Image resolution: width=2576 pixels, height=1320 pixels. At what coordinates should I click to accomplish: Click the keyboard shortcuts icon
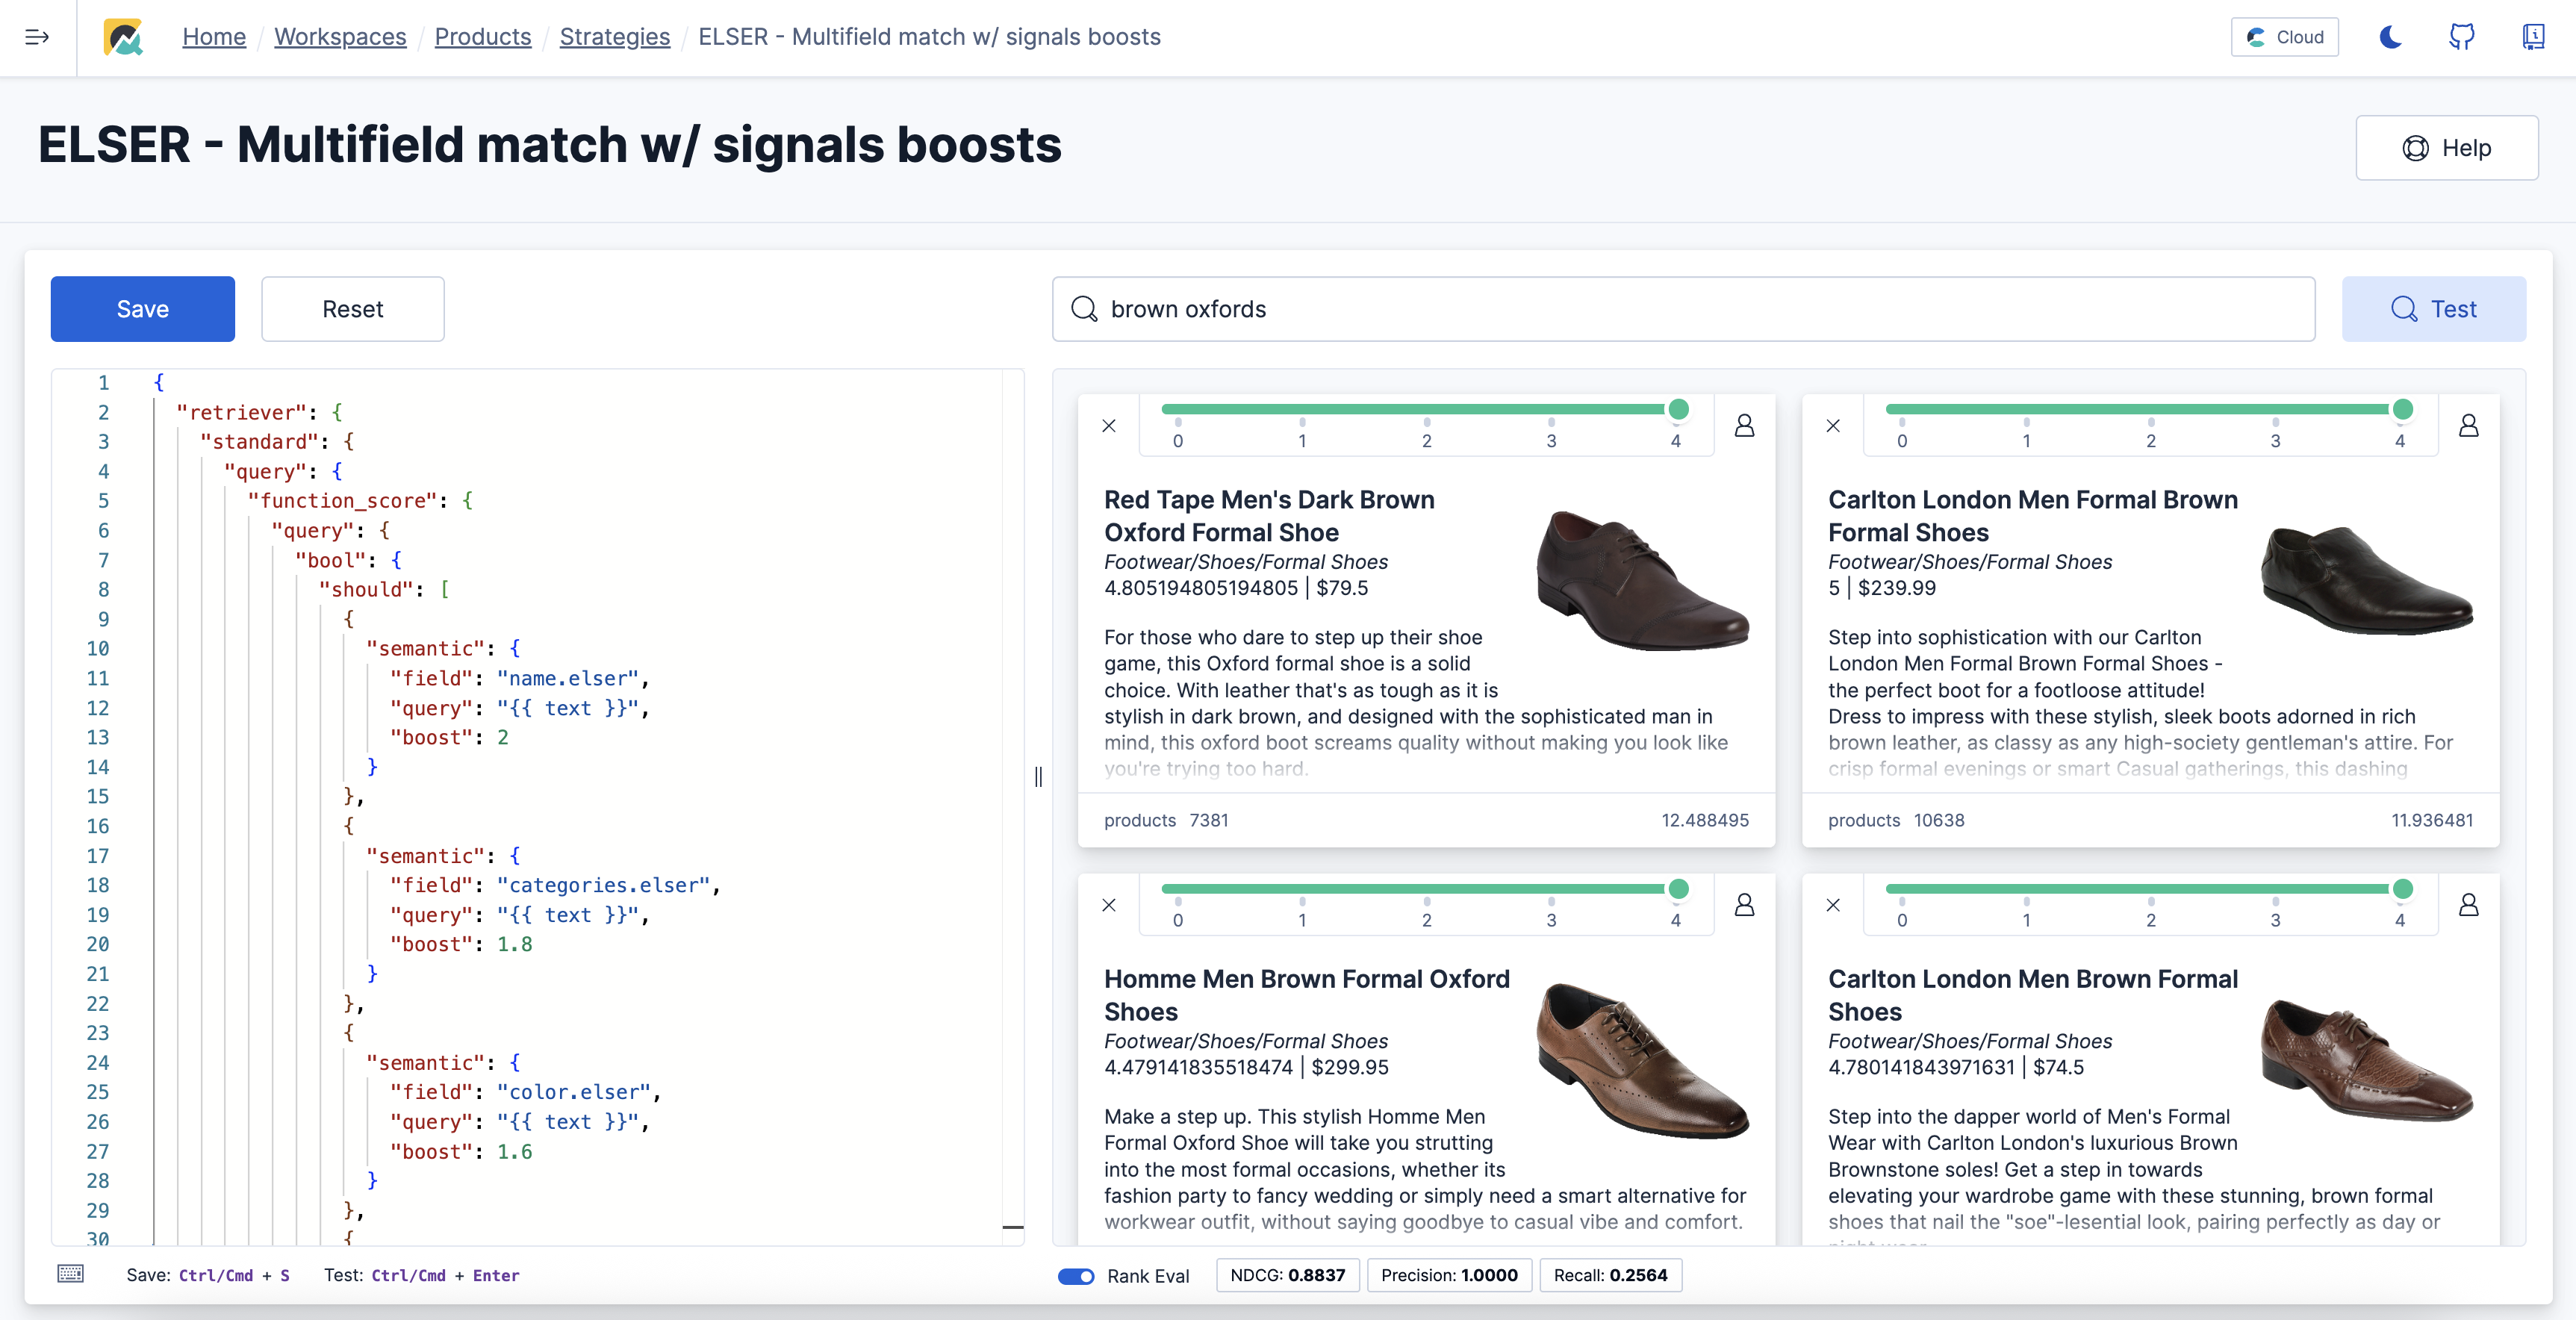coord(70,1274)
